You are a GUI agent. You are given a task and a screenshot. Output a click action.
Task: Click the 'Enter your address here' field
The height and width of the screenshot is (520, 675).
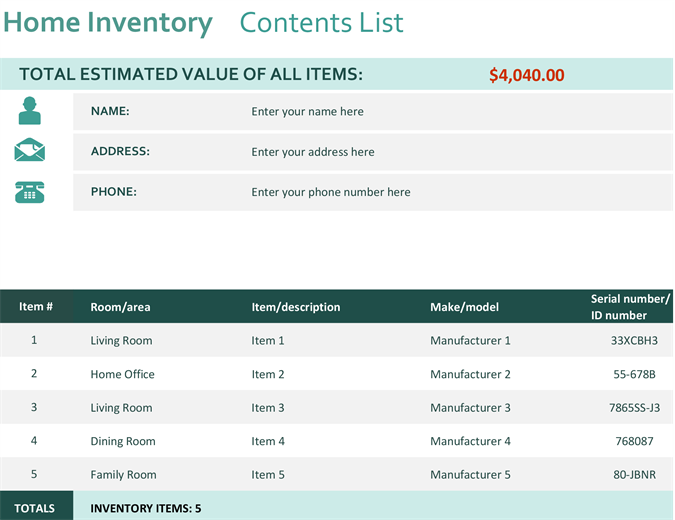point(313,152)
